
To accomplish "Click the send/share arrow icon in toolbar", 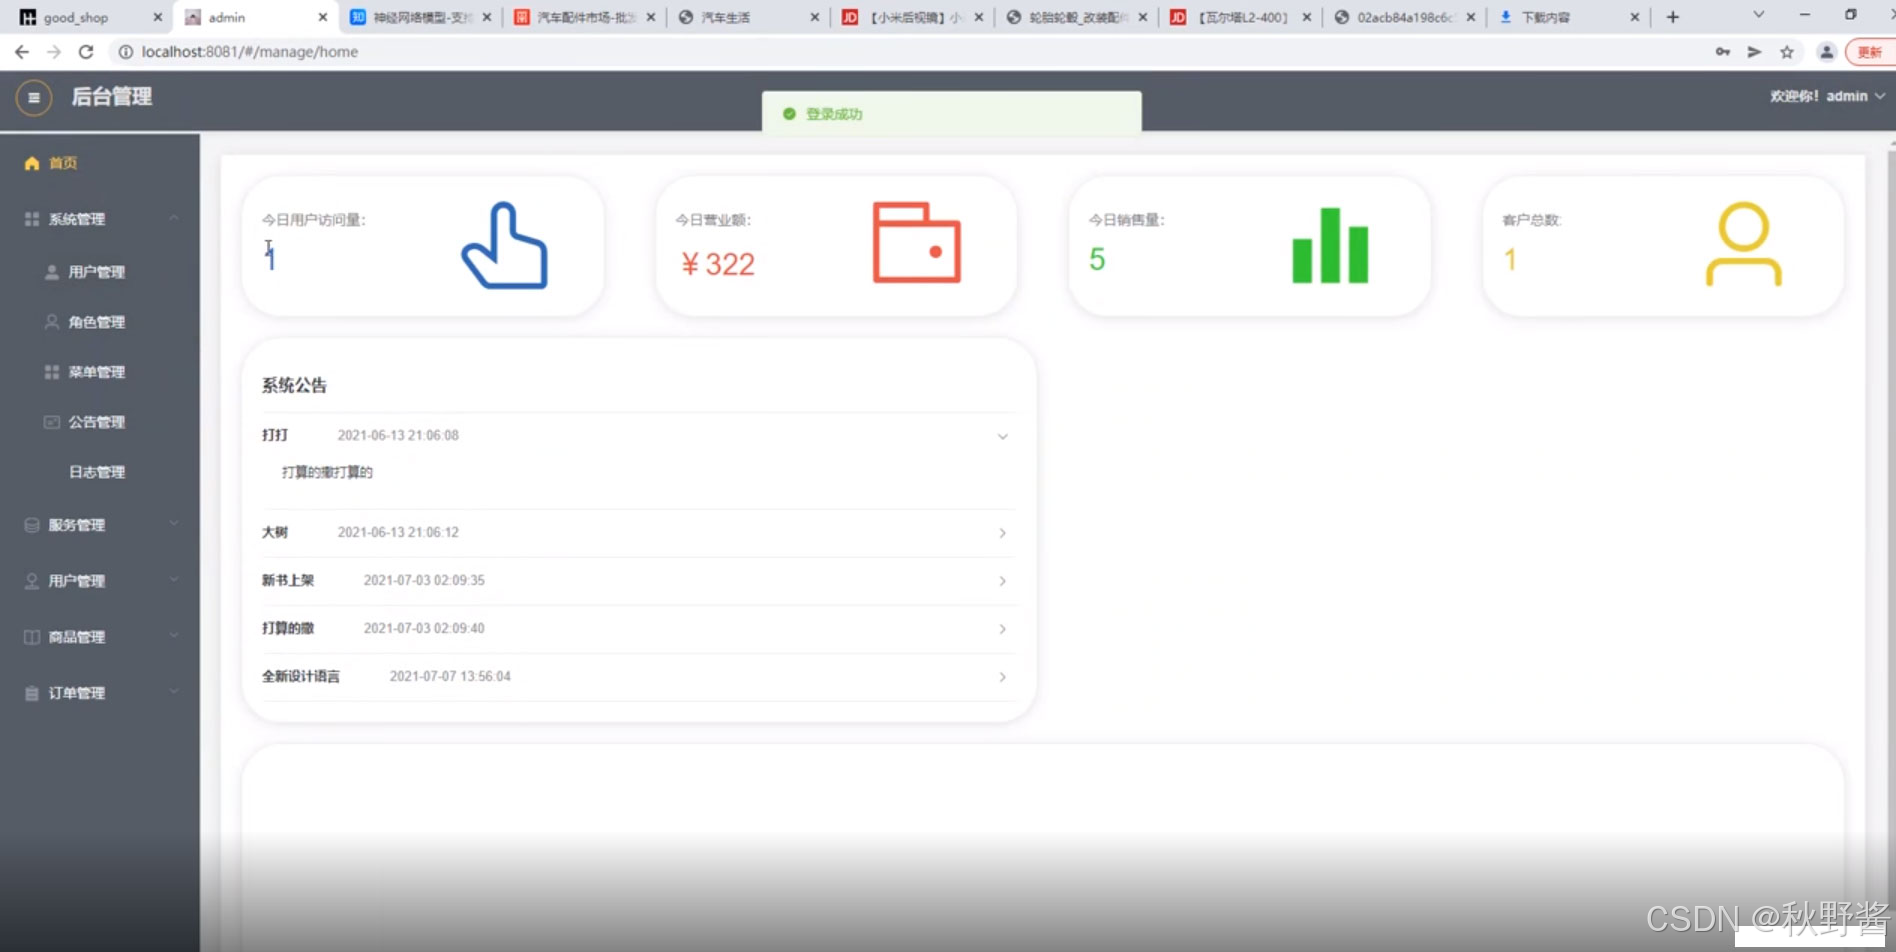I will pos(1754,52).
